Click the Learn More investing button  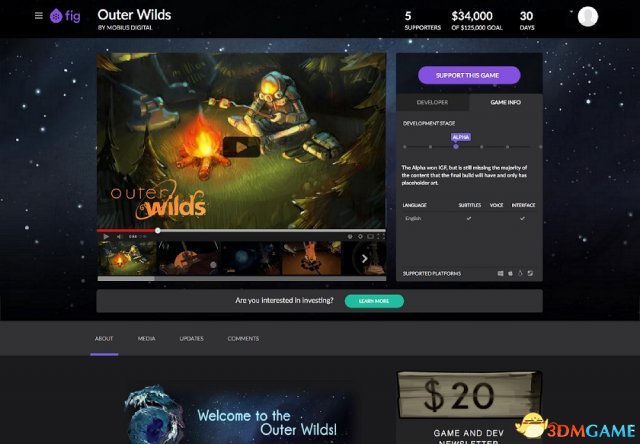click(374, 301)
